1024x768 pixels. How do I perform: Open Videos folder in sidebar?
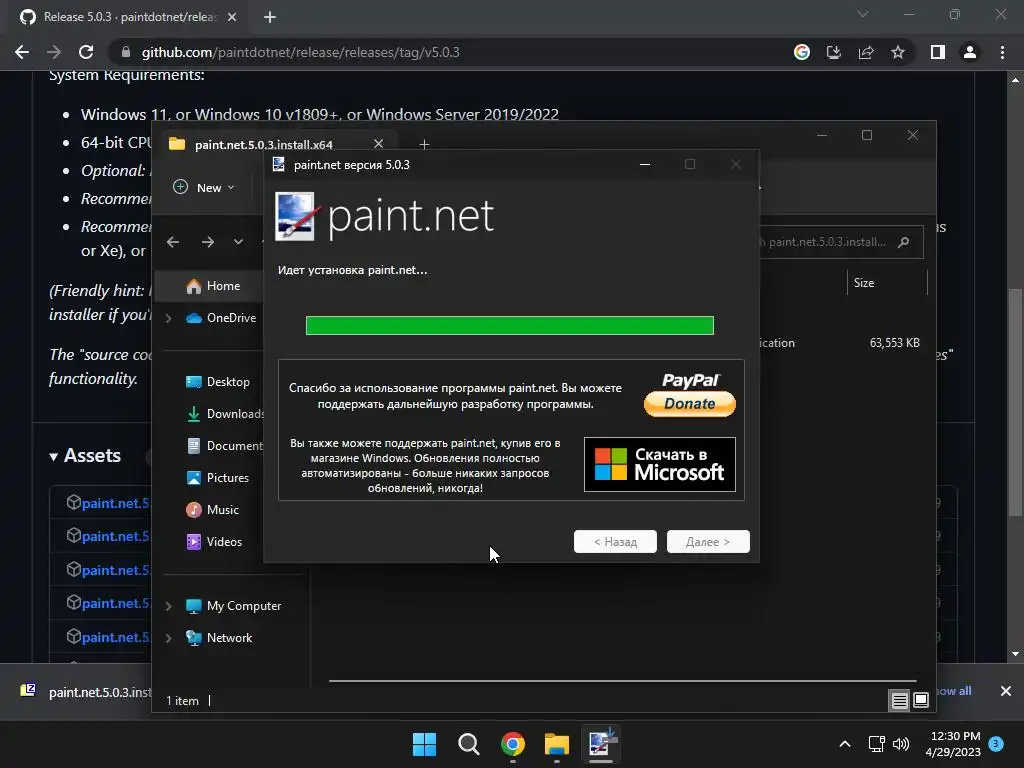(x=214, y=542)
